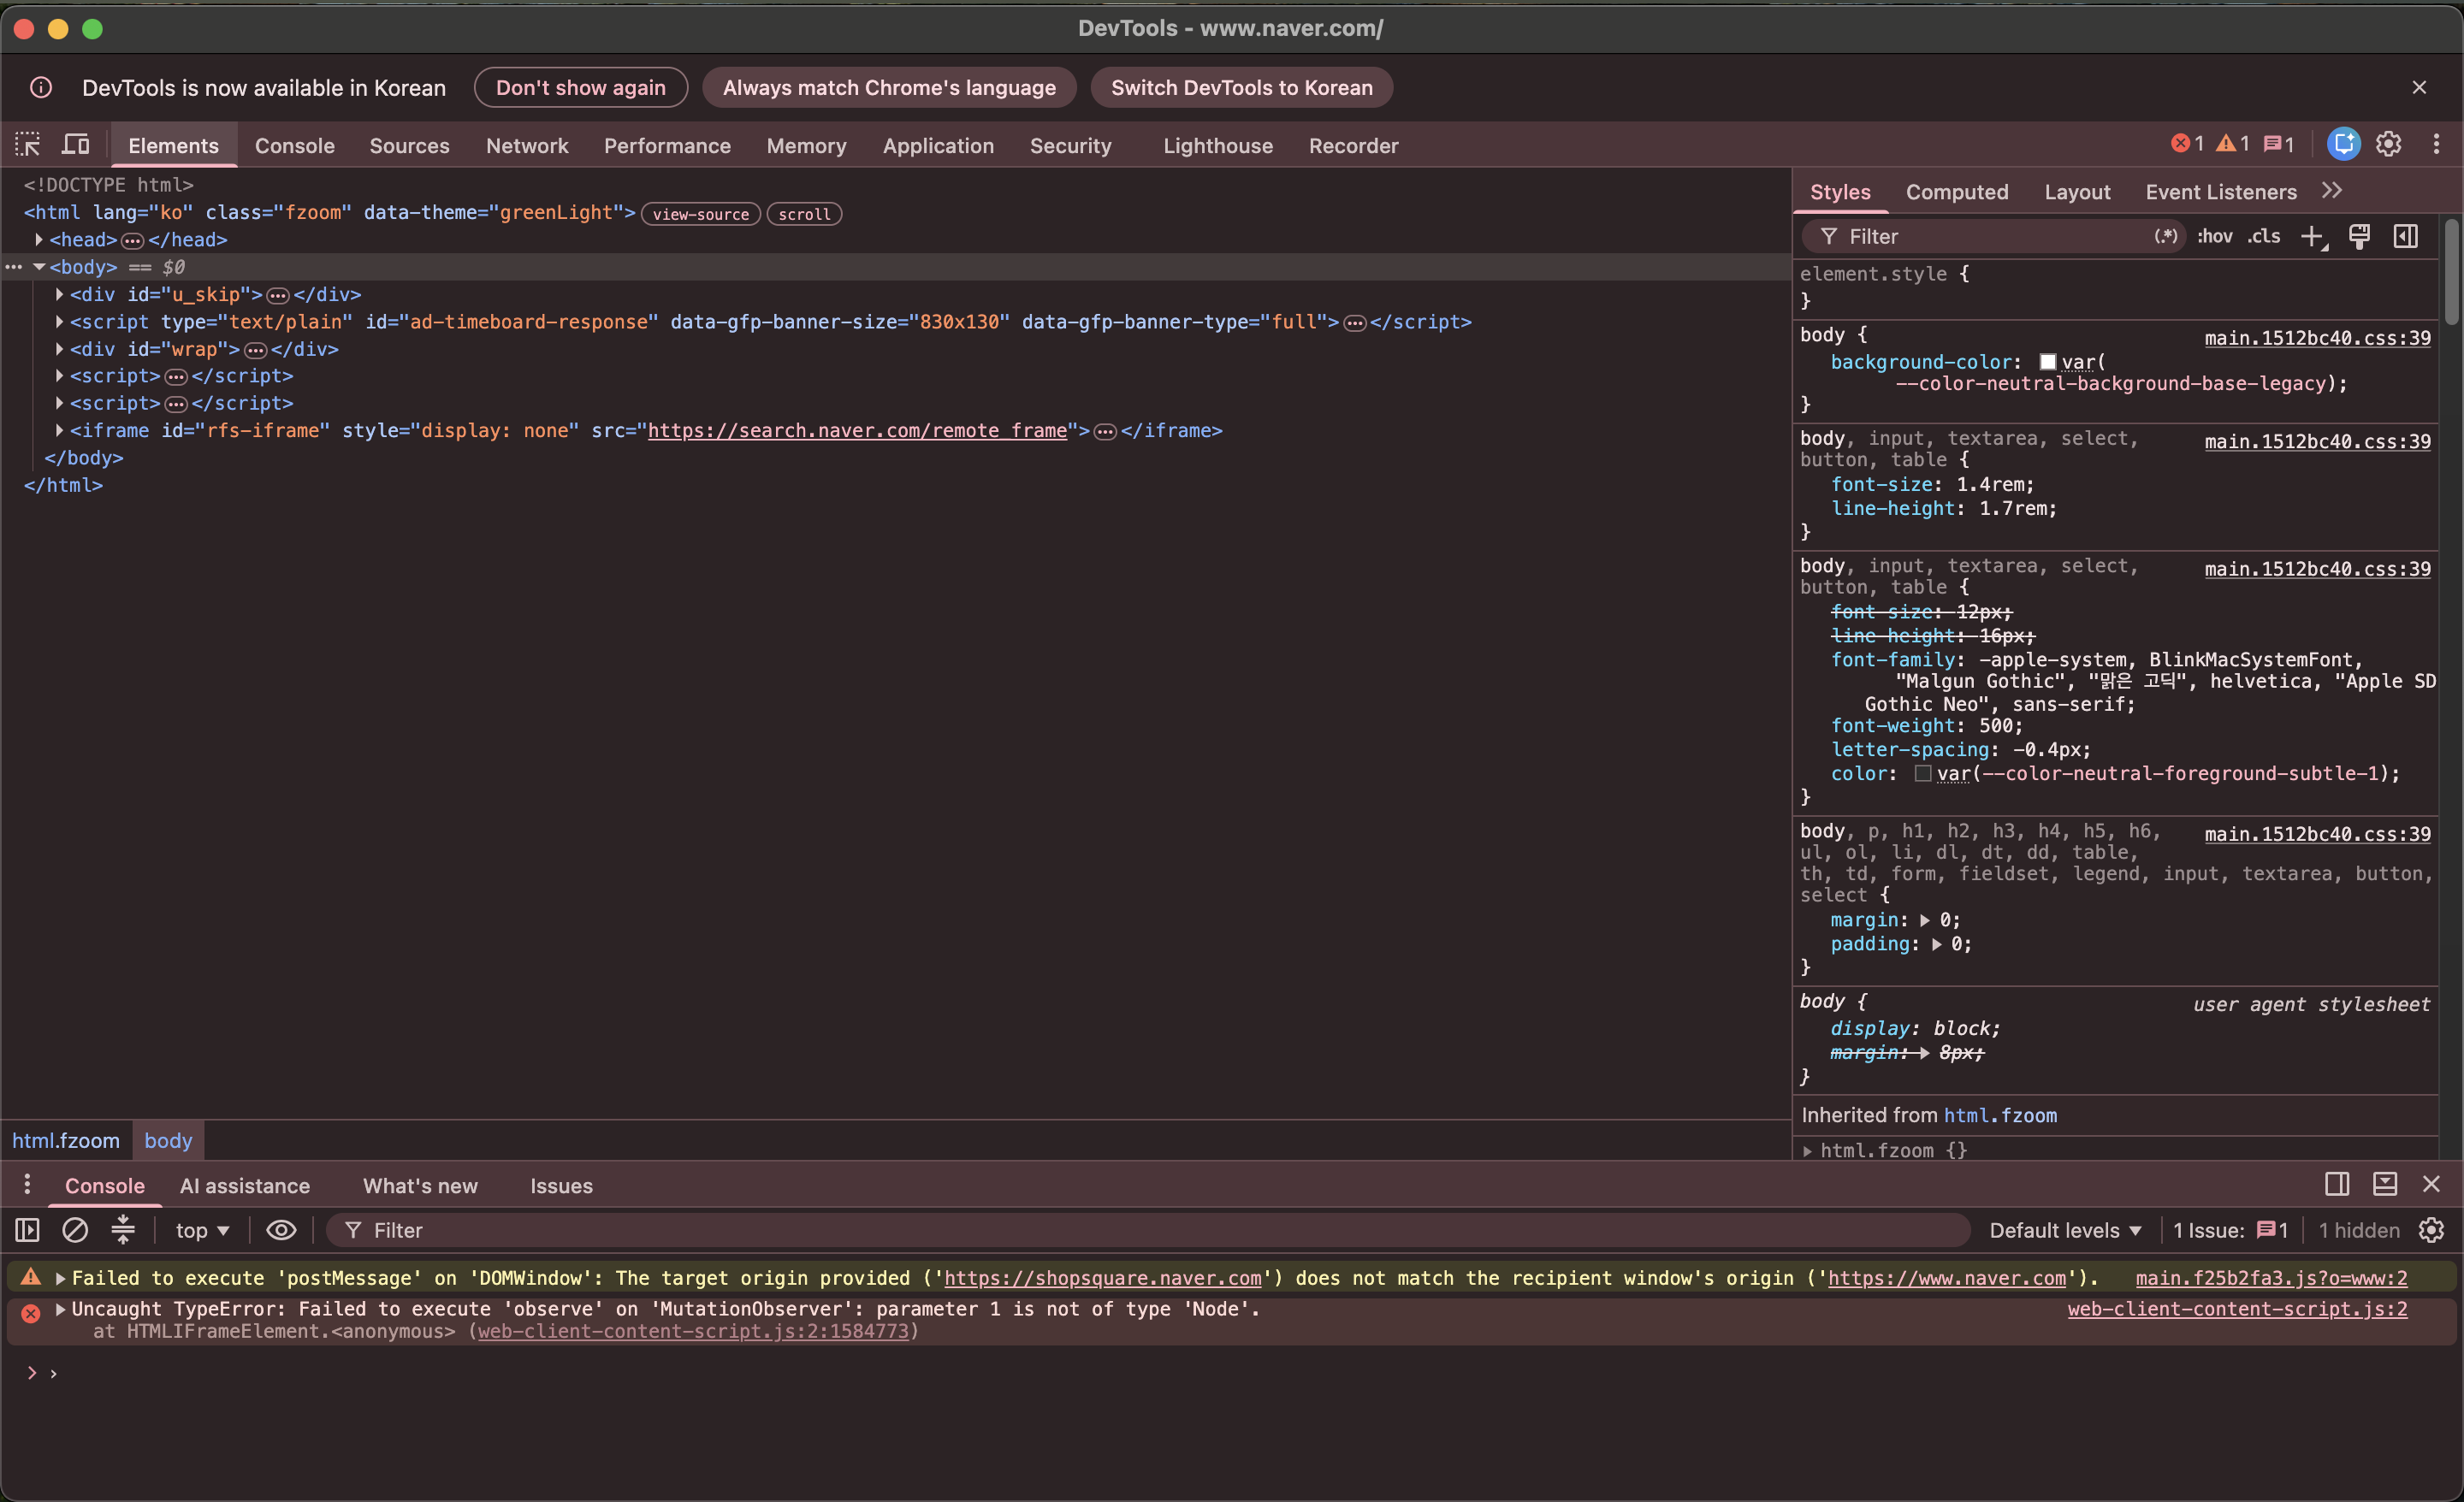Toggle the device toolbar icon

pyautogui.click(x=76, y=145)
